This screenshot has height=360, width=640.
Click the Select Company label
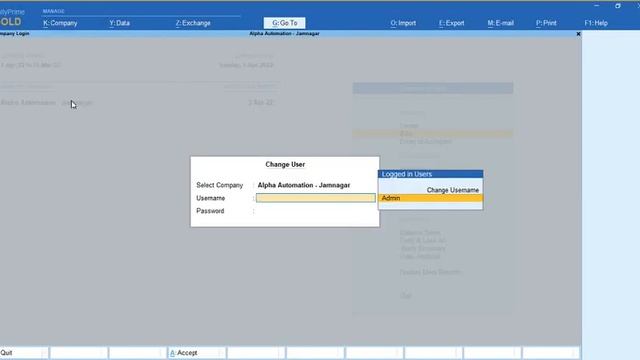[x=220, y=185]
